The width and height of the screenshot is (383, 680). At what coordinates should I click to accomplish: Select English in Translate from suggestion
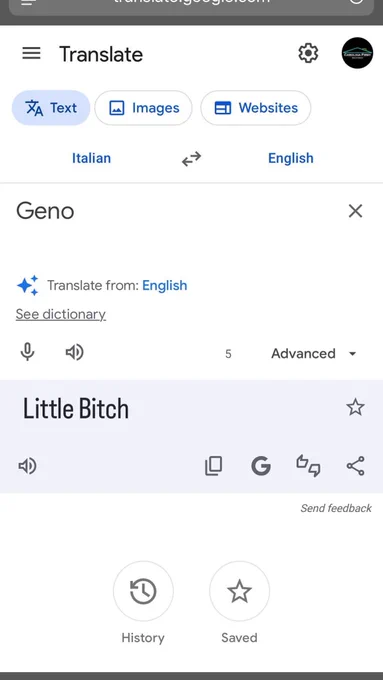point(165,285)
